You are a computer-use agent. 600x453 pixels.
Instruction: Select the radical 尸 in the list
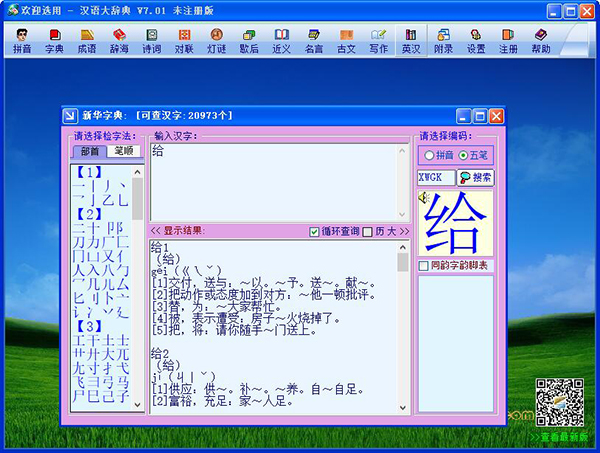[x=79, y=396]
